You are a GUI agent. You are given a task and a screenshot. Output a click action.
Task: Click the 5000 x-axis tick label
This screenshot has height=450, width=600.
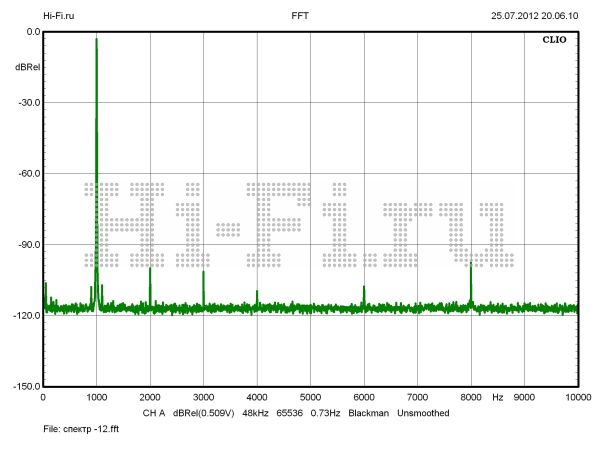[310, 398]
